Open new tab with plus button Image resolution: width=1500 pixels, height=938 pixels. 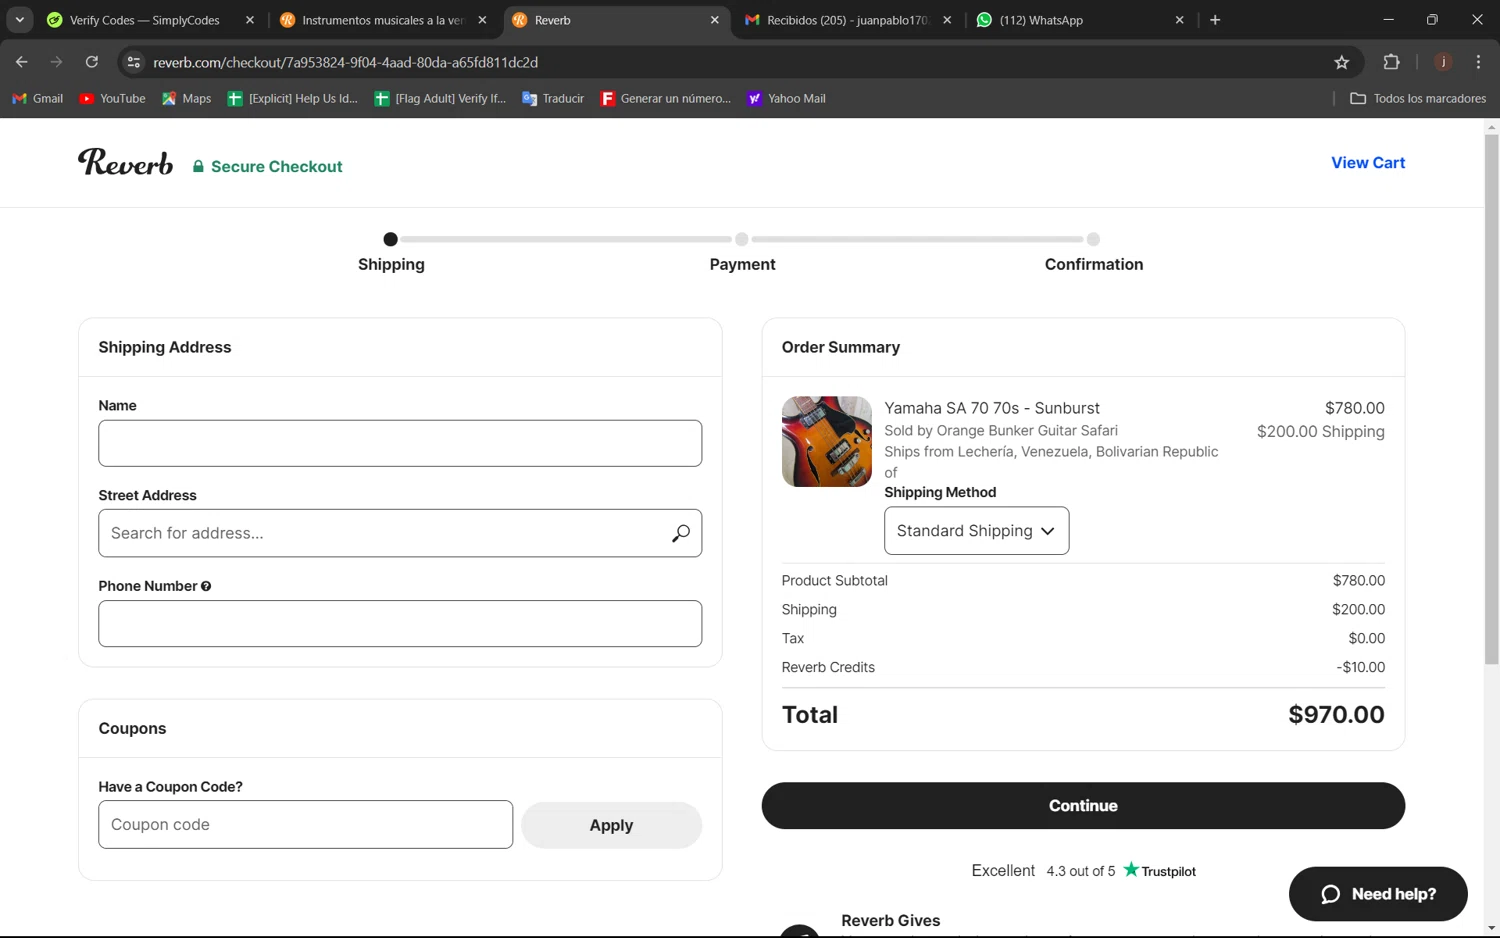coord(1215,20)
